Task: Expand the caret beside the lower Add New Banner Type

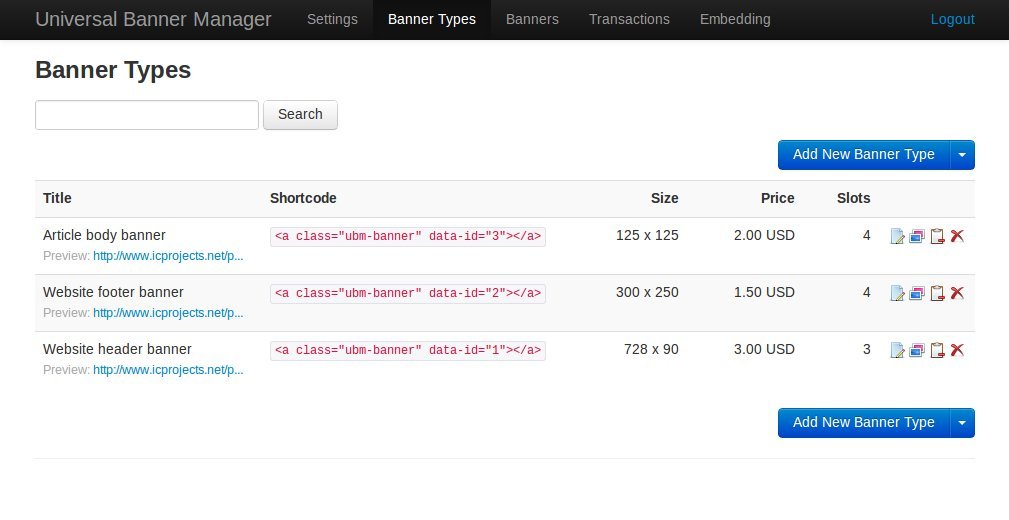Action: (x=962, y=423)
